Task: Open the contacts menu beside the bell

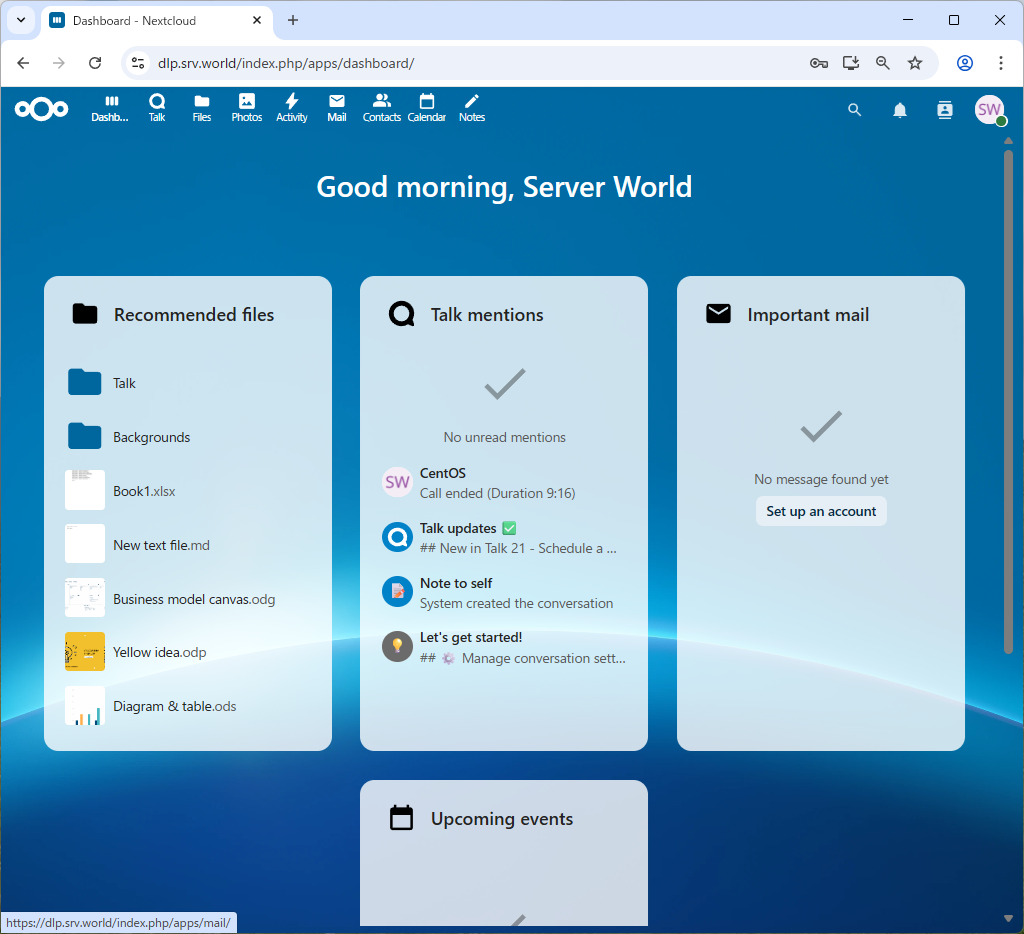Action: tap(944, 110)
